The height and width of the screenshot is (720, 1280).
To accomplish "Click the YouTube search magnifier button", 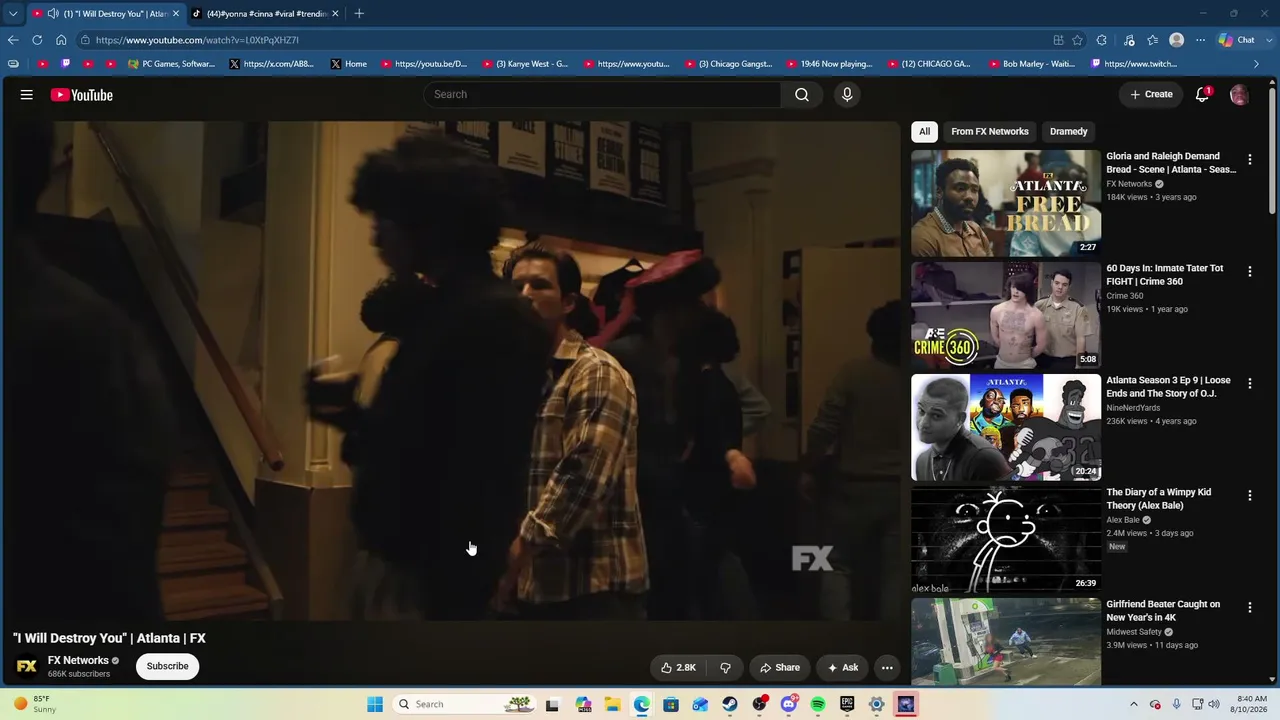I will click(802, 94).
